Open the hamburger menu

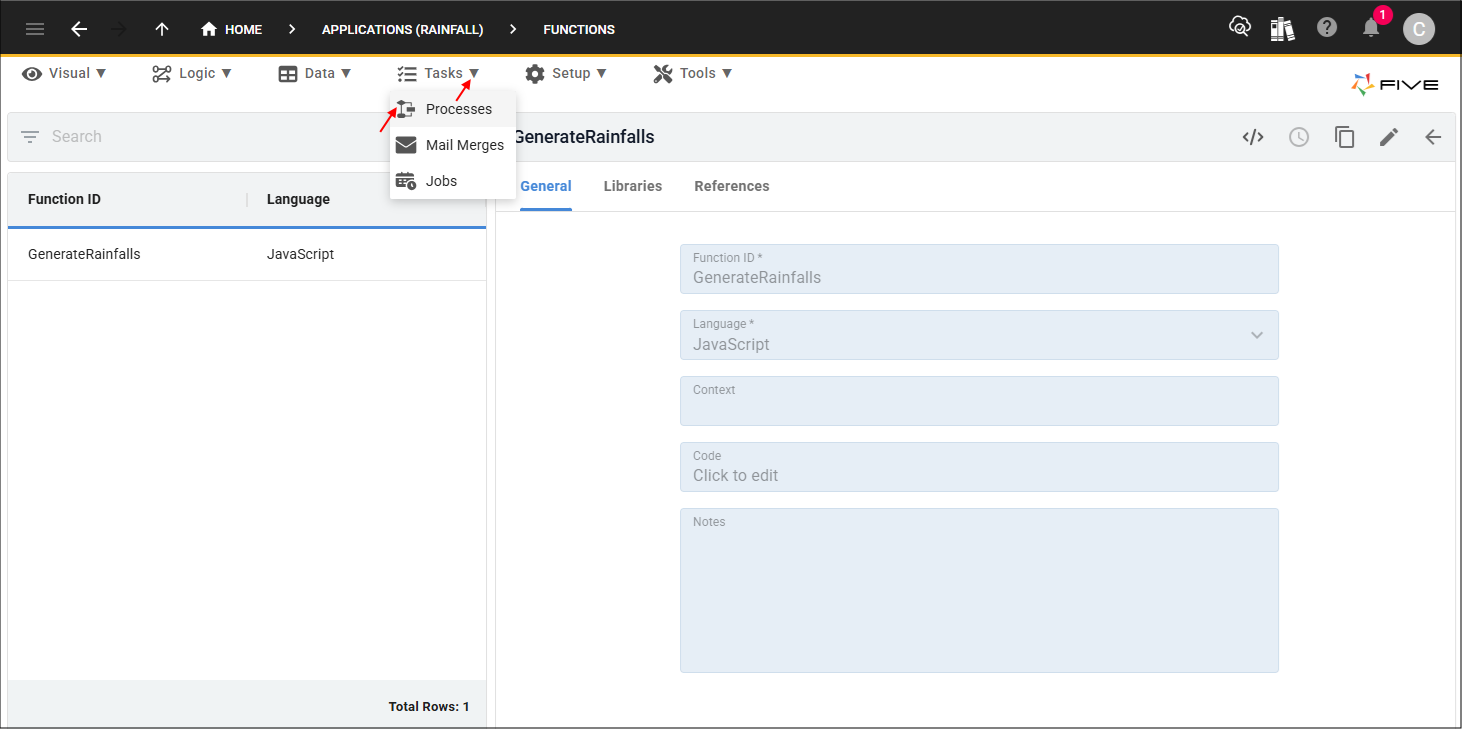[35, 29]
